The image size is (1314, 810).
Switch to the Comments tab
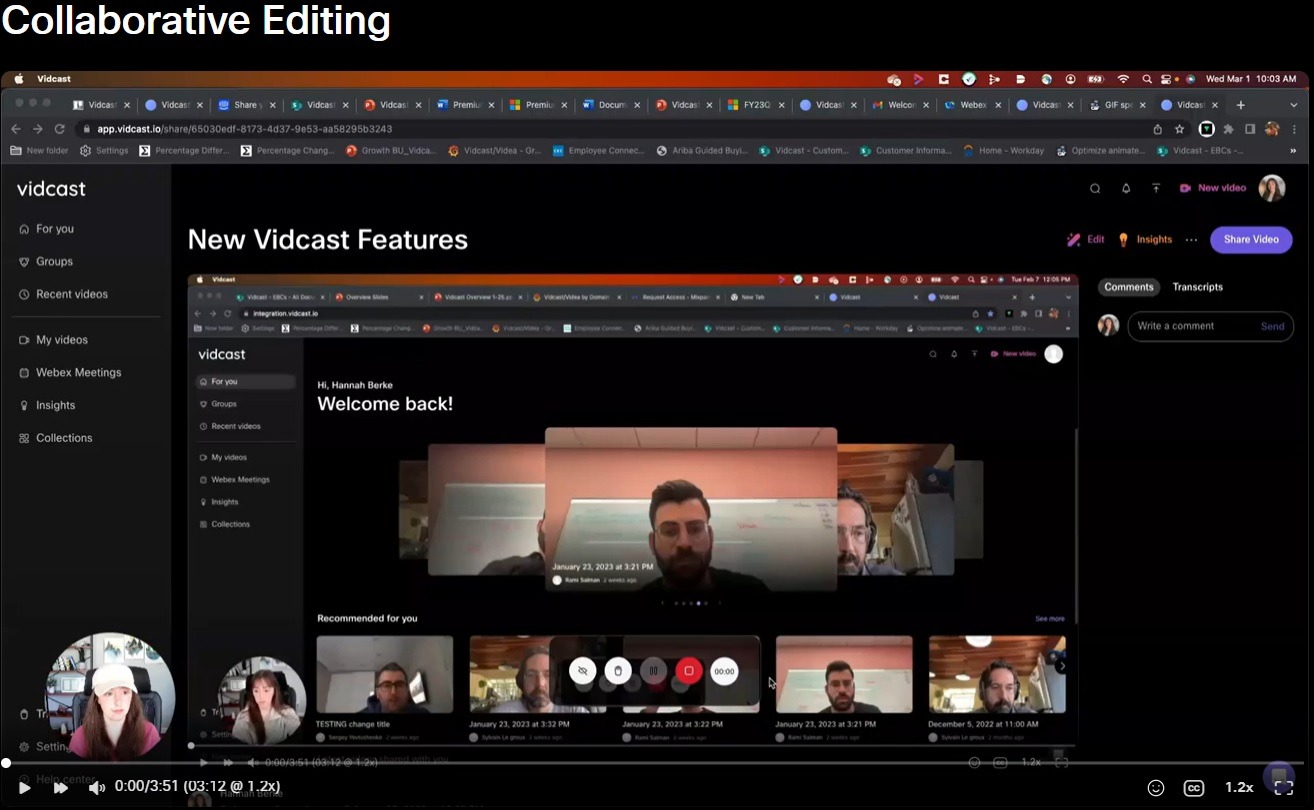[1129, 287]
